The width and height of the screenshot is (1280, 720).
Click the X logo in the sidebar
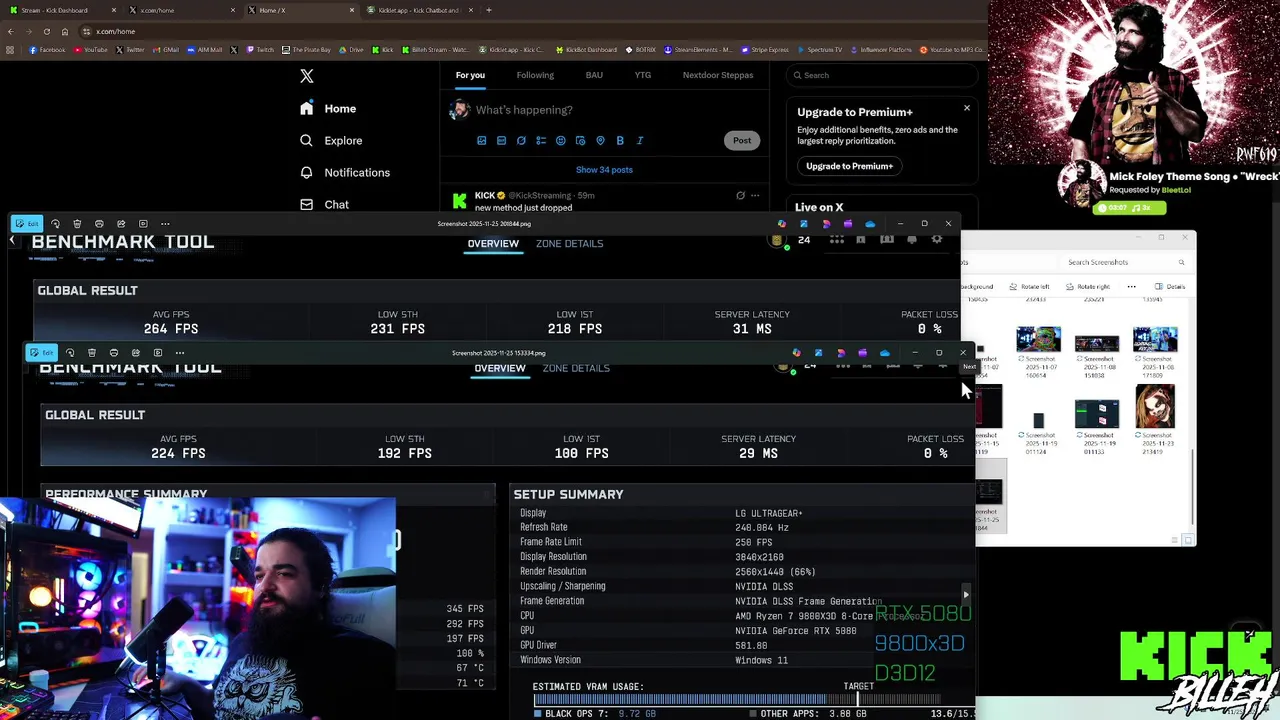pos(307,76)
